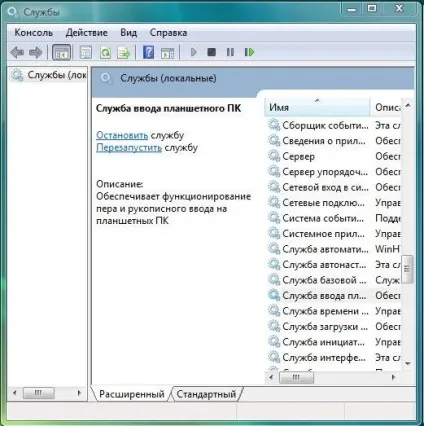Click the services list scroll down arrow
Viewport: 424px width, 426px height.
pyautogui.click(x=408, y=363)
